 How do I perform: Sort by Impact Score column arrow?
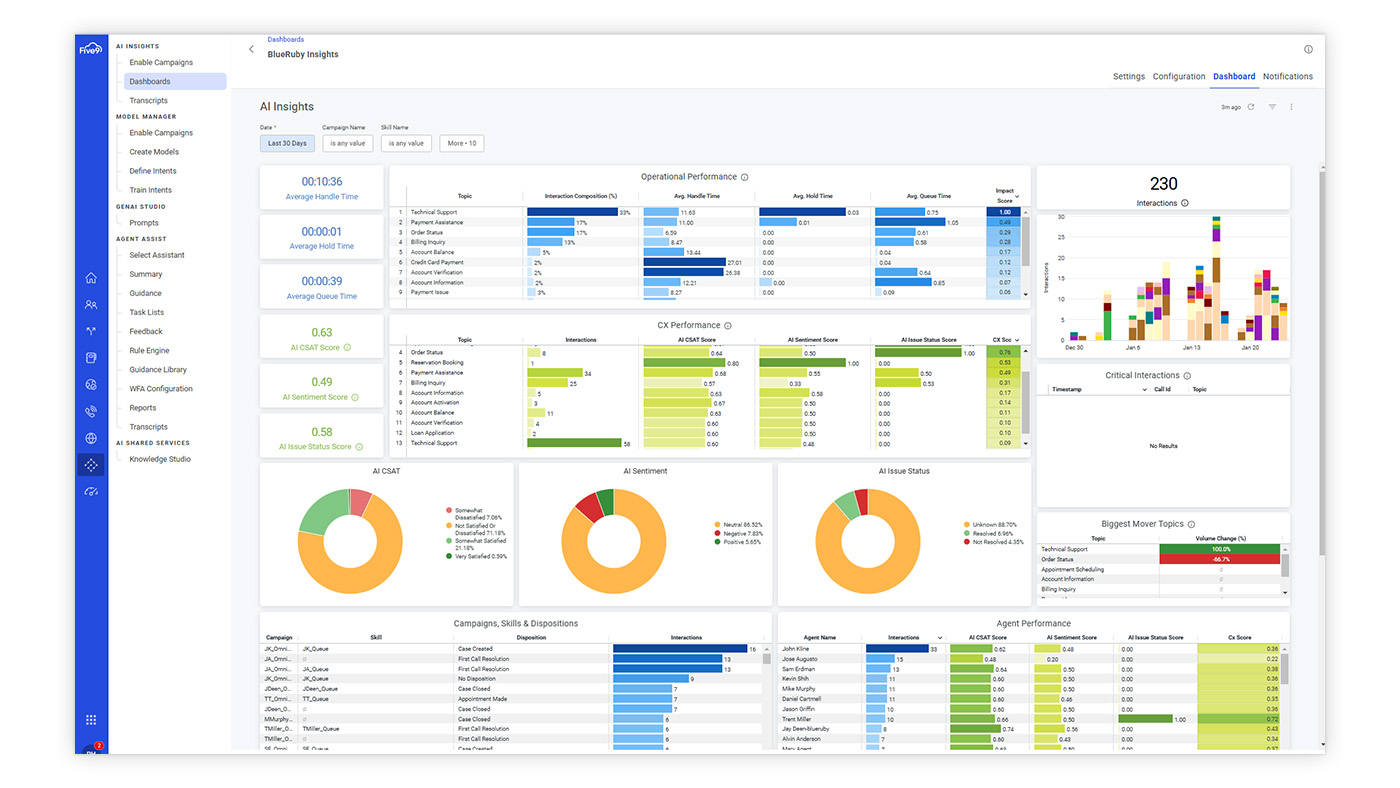[1018, 197]
